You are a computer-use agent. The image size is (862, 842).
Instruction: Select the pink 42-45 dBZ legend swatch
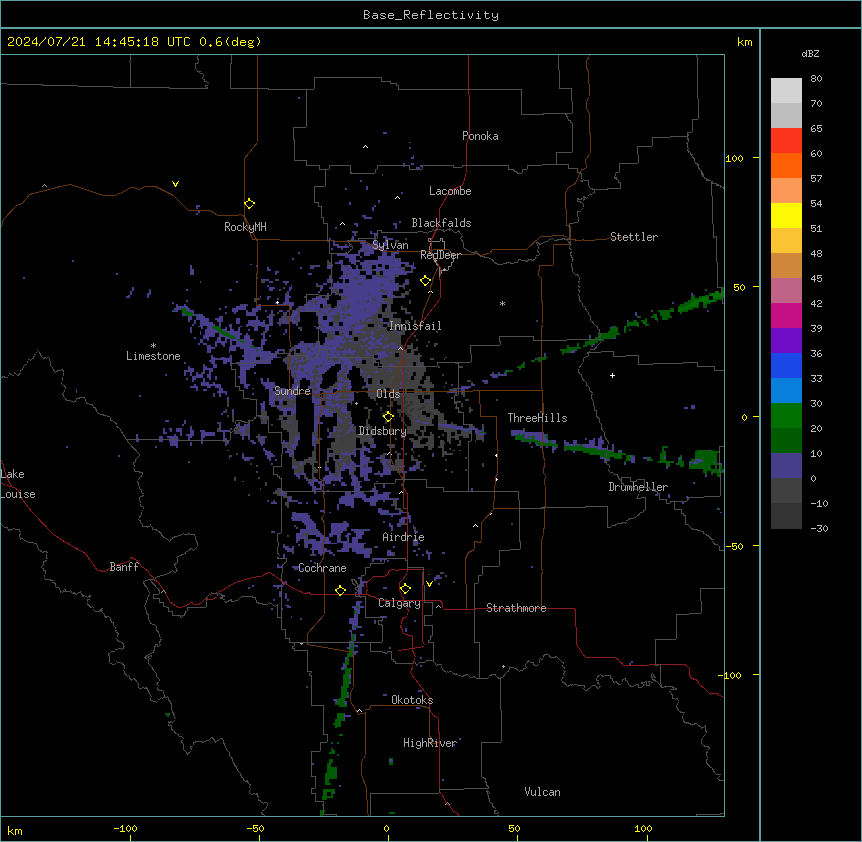[x=786, y=291]
